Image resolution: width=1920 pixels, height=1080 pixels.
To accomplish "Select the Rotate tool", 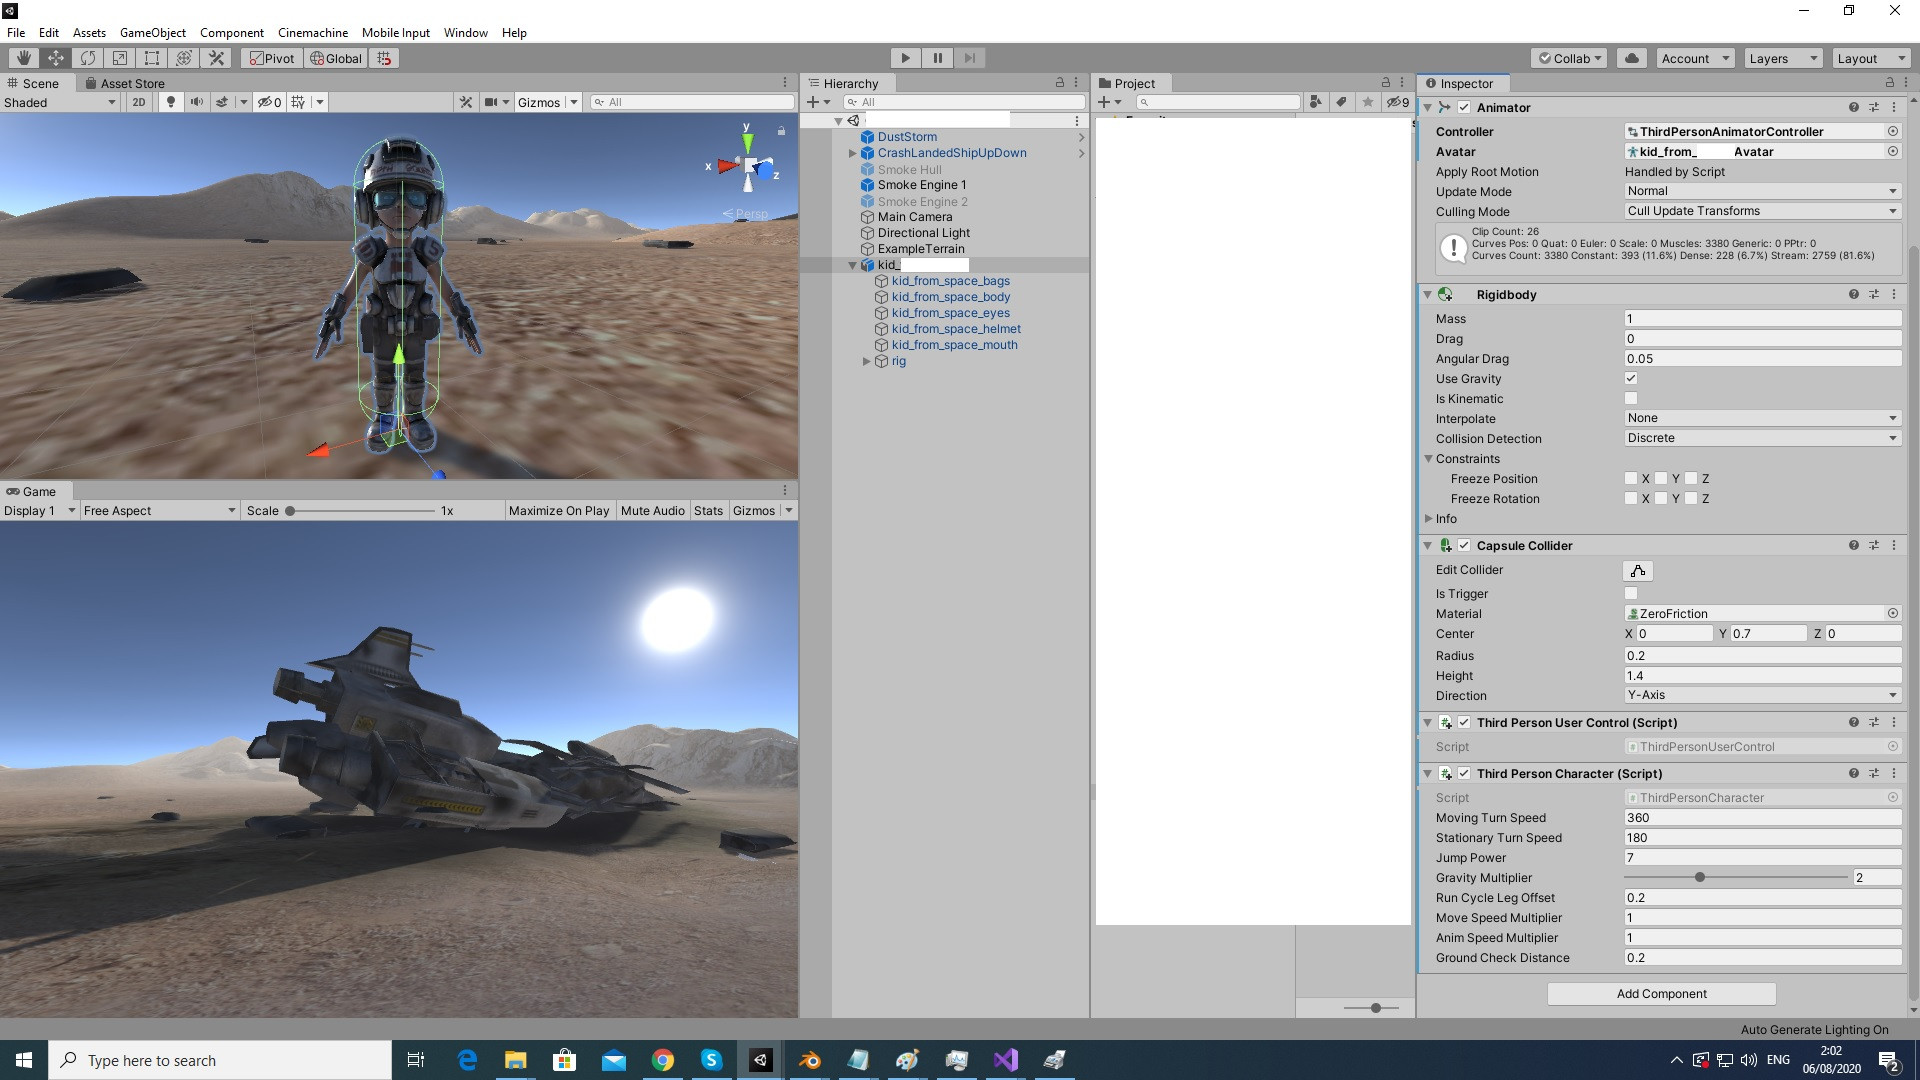I will (88, 57).
